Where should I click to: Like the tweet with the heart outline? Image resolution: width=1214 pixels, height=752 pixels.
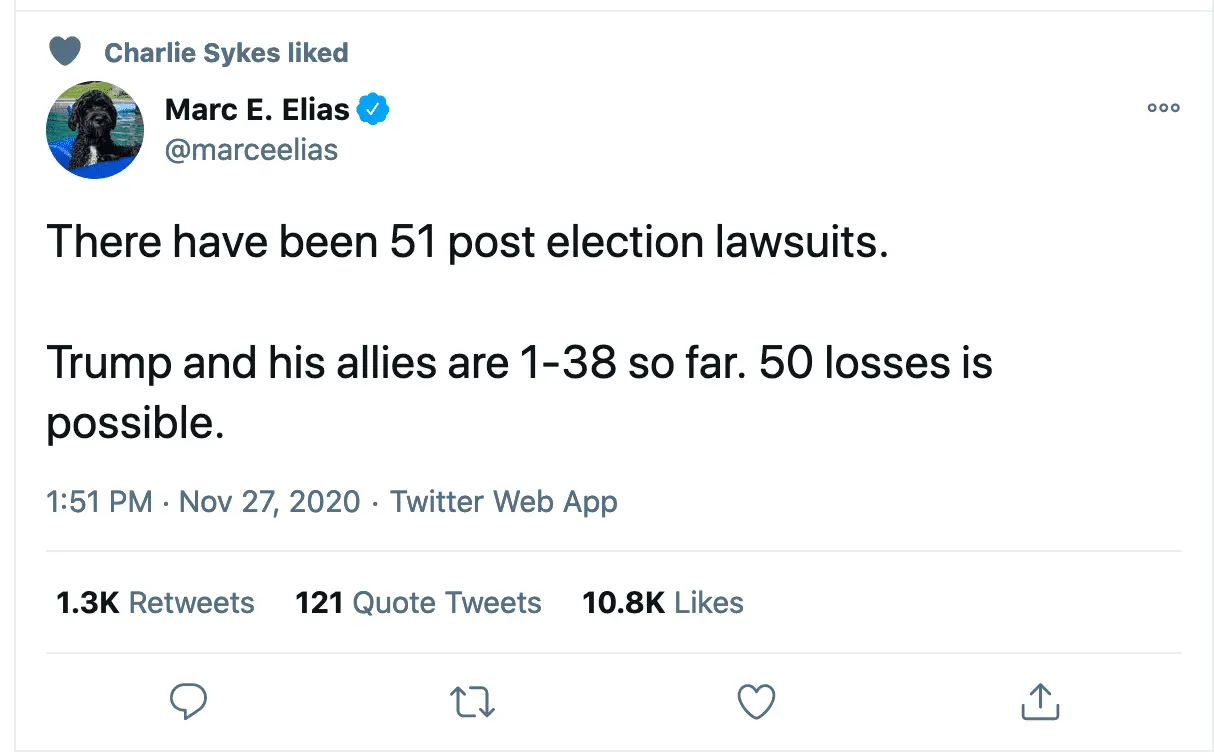pos(756,701)
